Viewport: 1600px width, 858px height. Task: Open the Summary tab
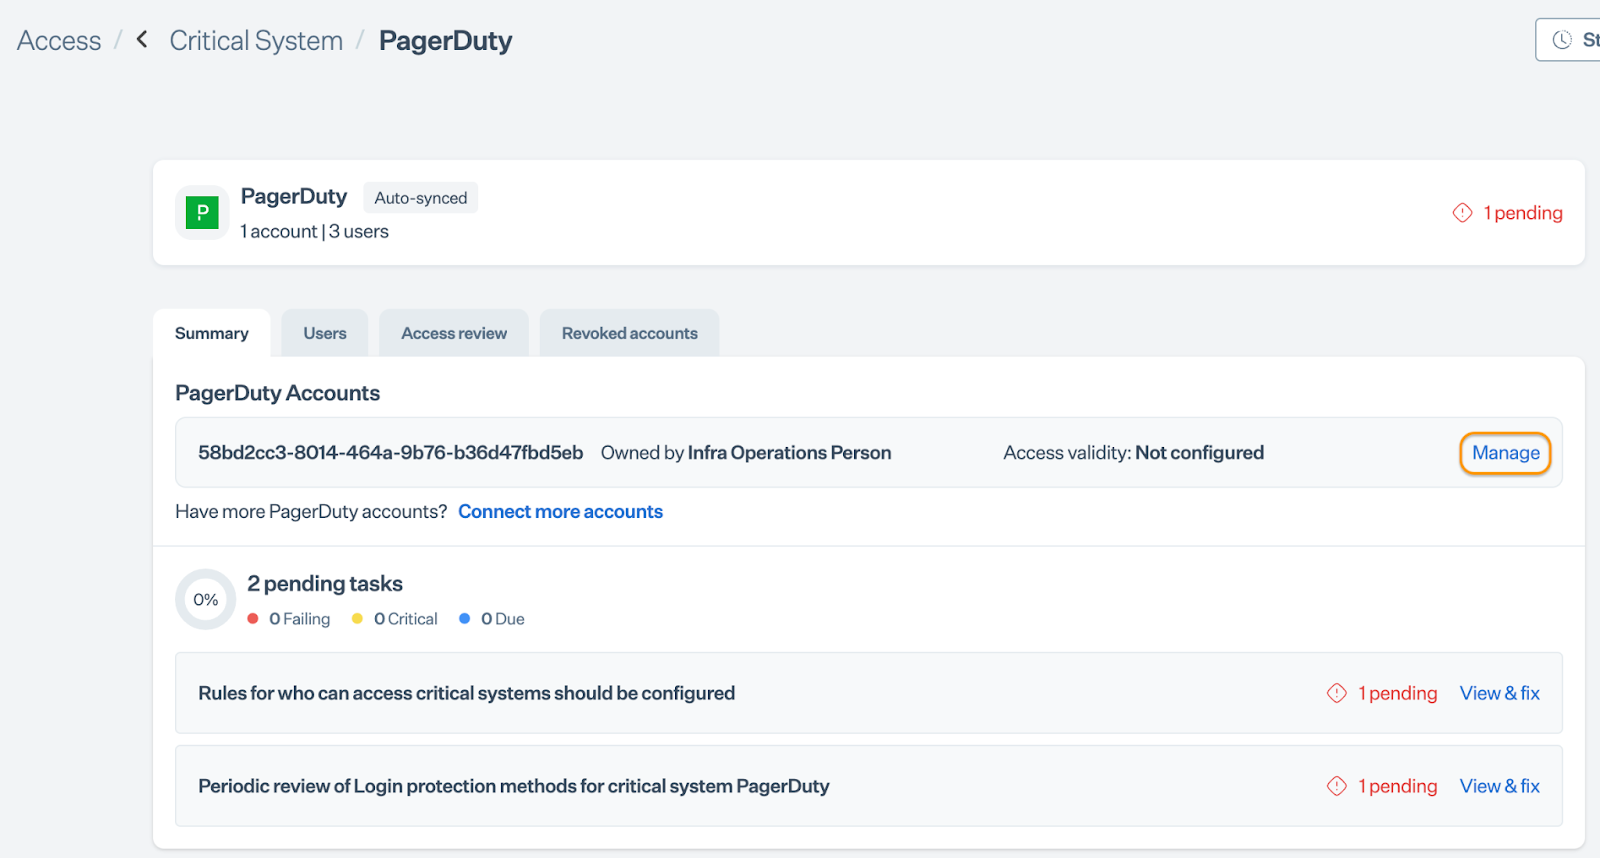(212, 333)
